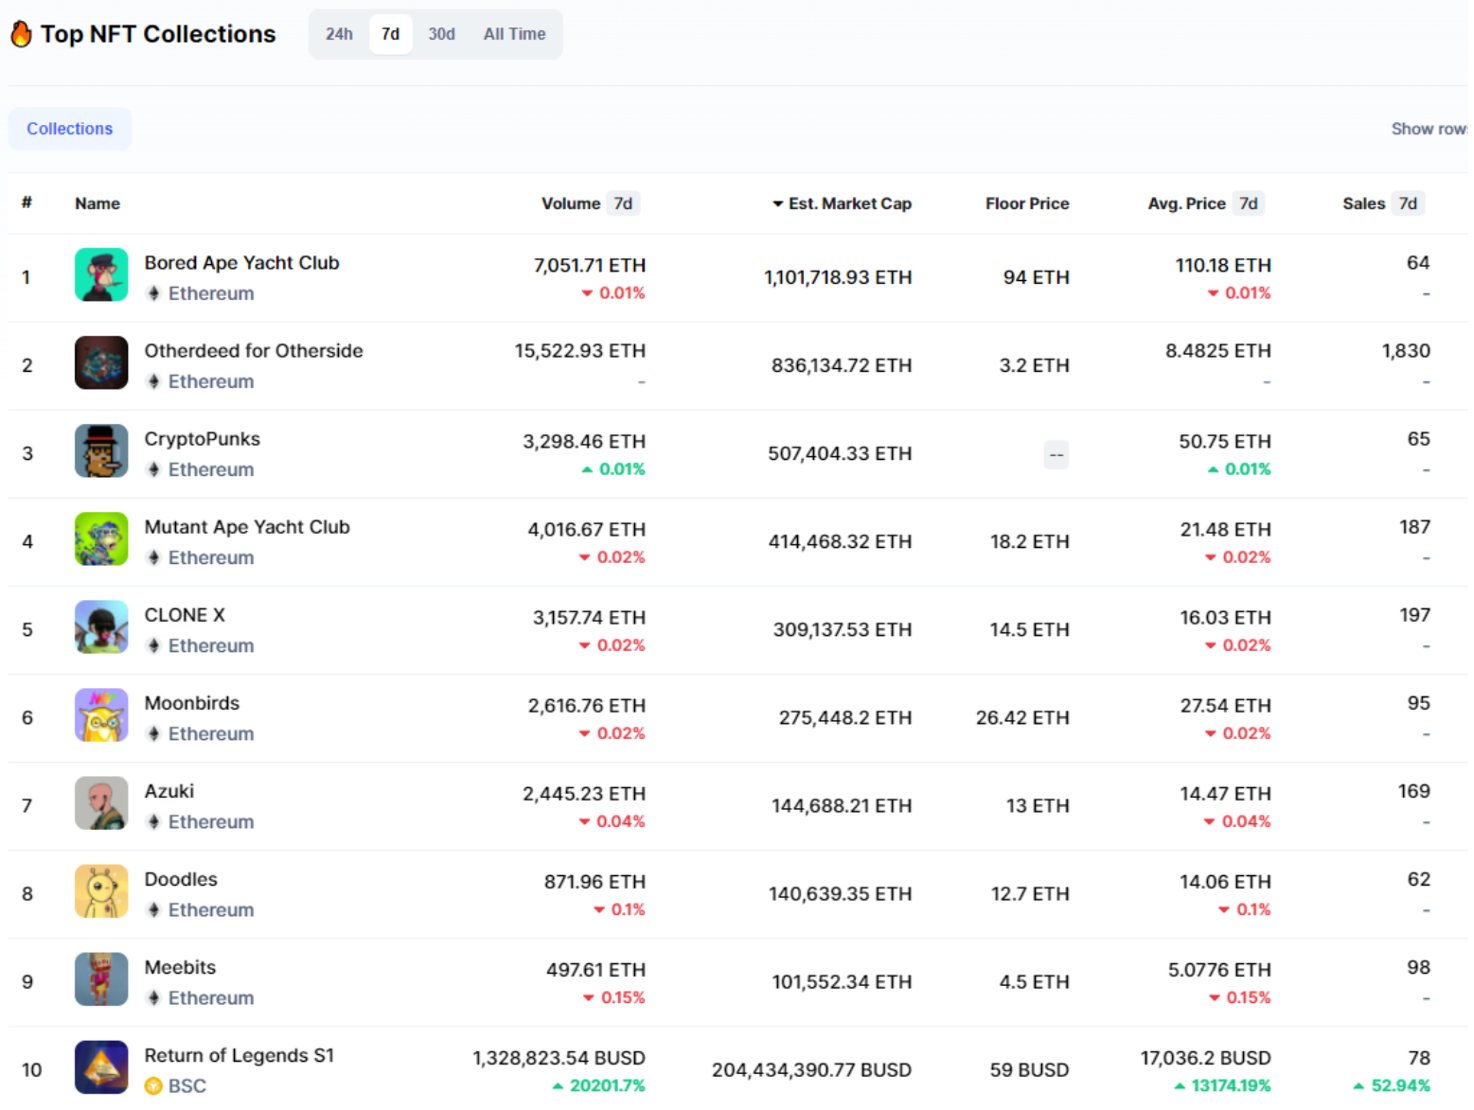Click the 26.42 ETH floor price
Screen dimensions: 1474x1110
[1023, 717]
